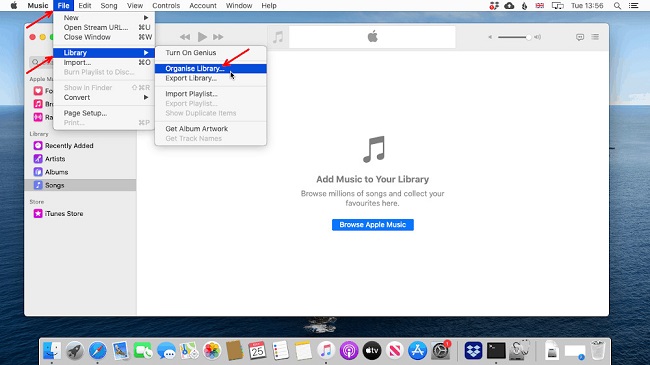Choose Open Stream URL item
The height and width of the screenshot is (365, 650).
[104, 27]
